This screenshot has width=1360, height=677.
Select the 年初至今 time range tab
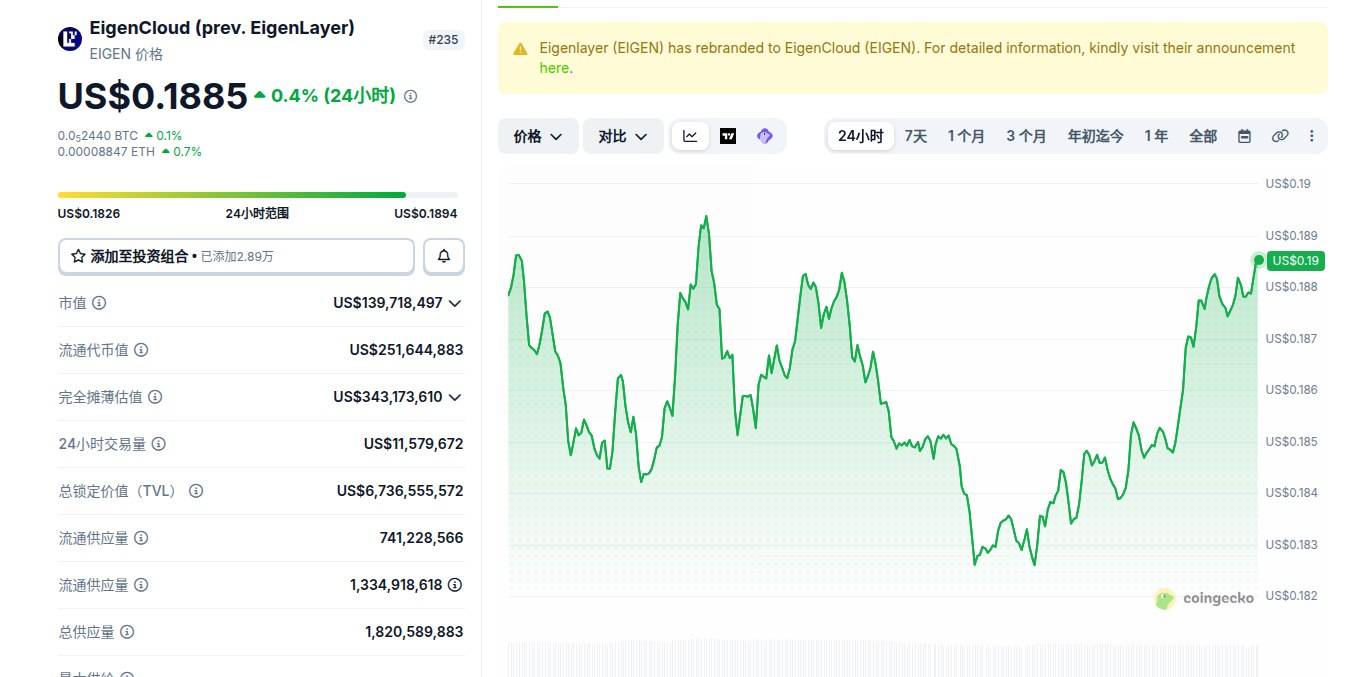[x=1095, y=136]
